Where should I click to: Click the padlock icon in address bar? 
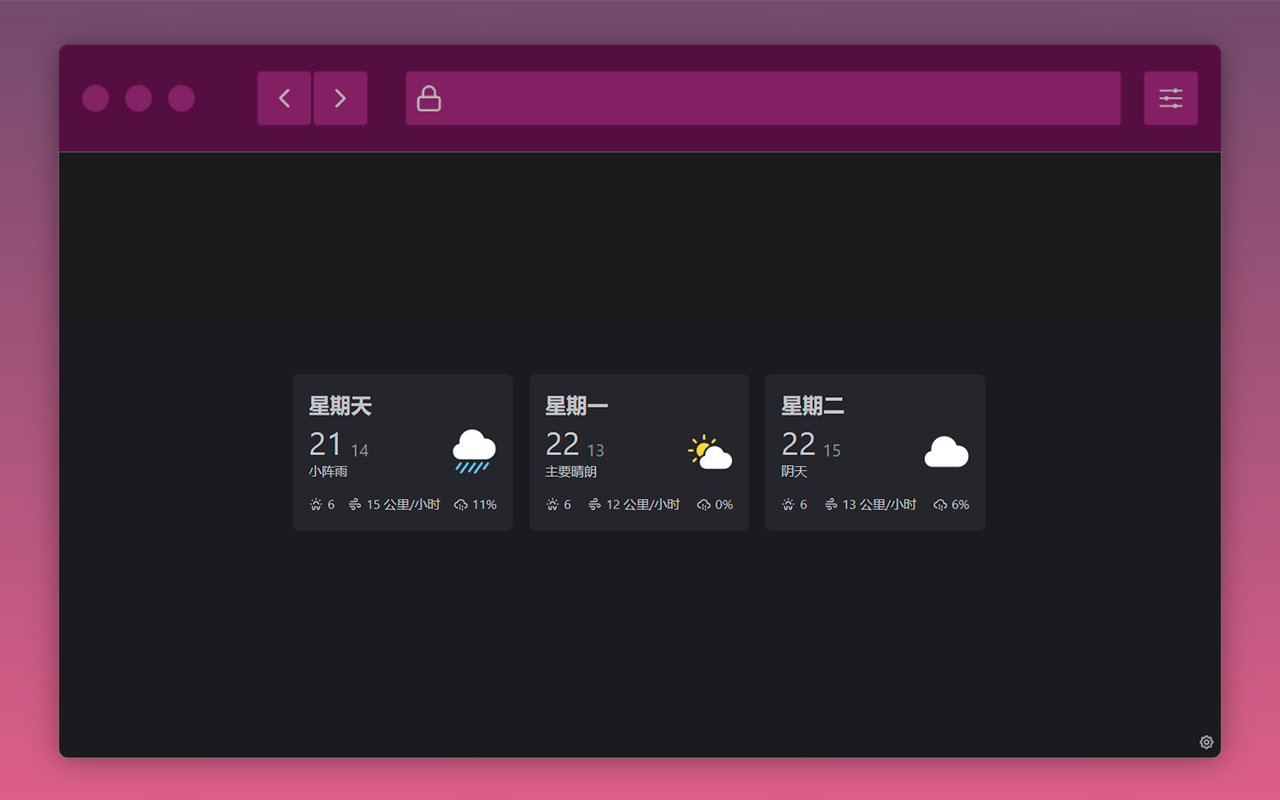[429, 98]
